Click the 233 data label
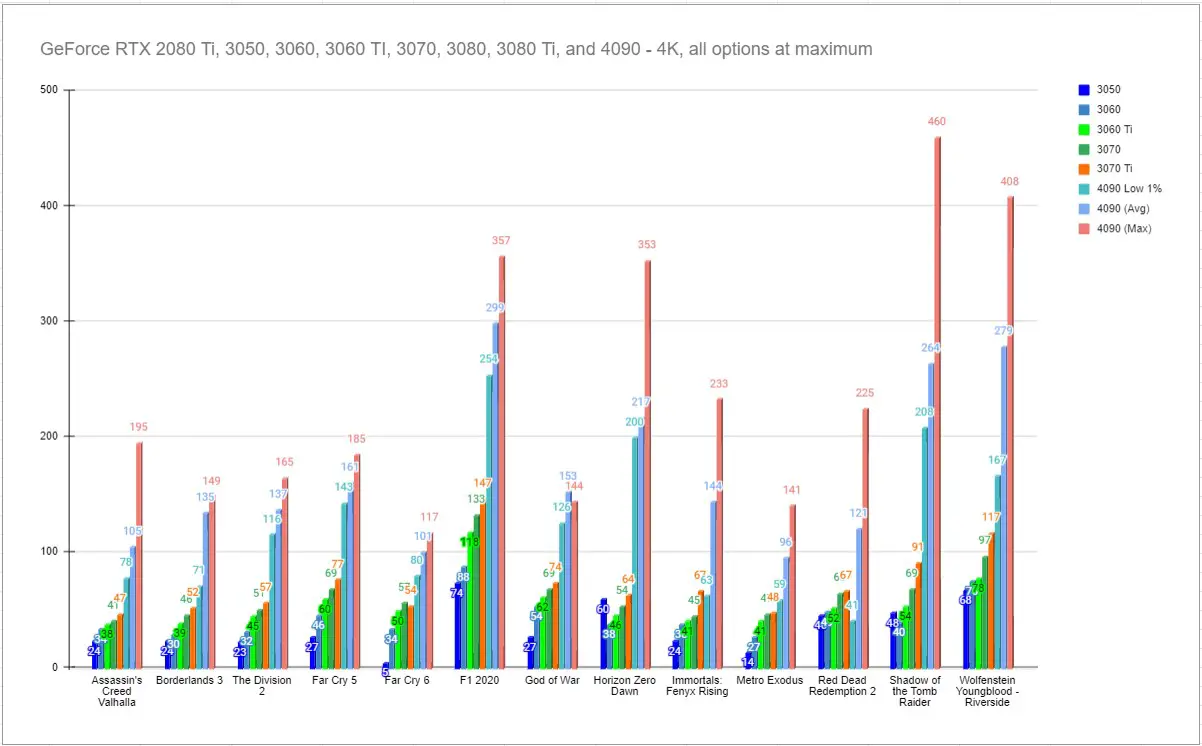The height and width of the screenshot is (746, 1202). [x=719, y=384]
